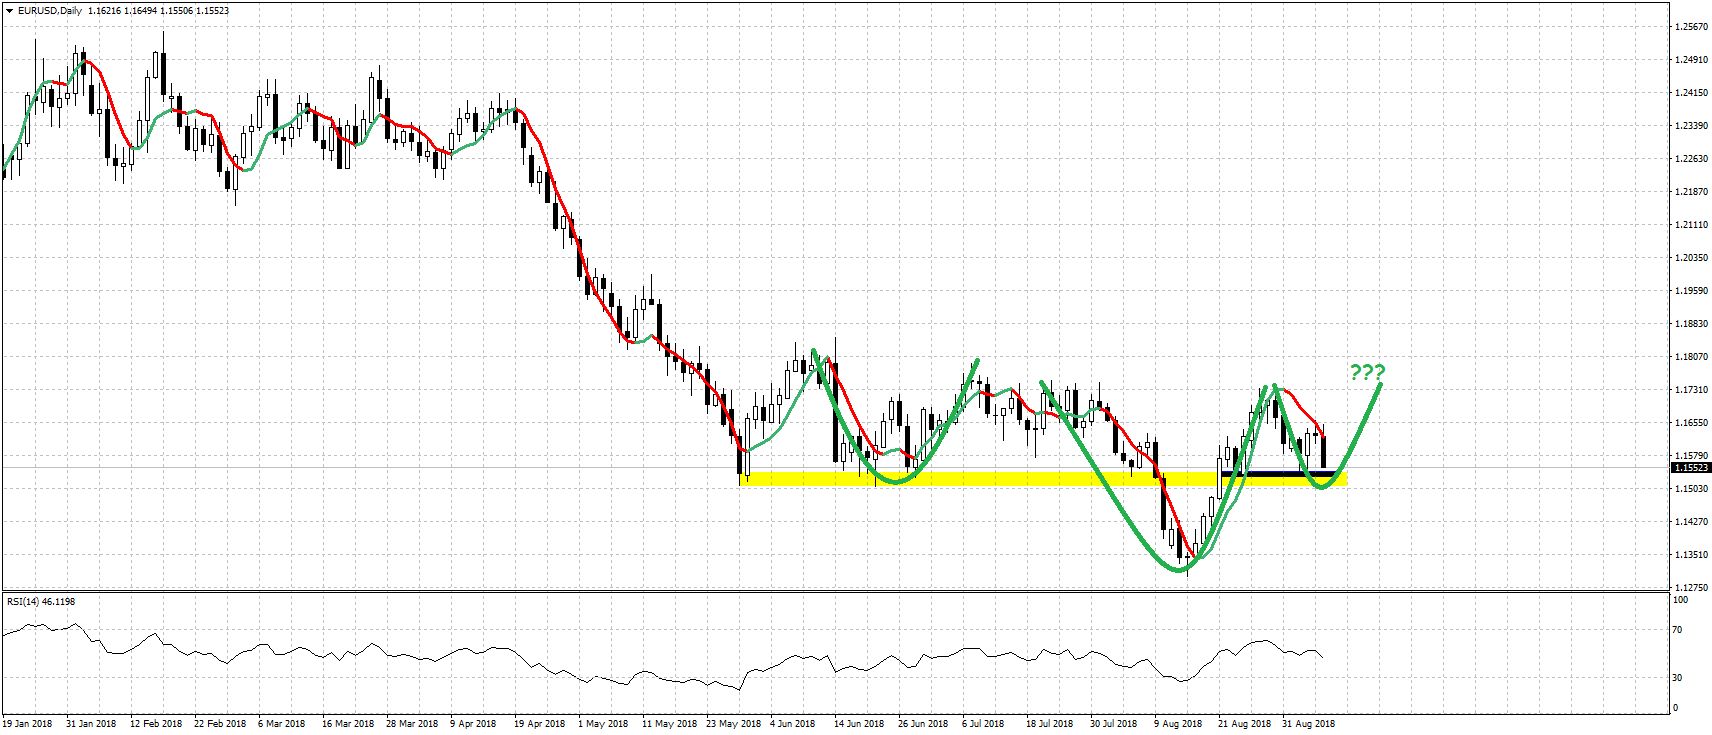Viewport: 1712px width, 735px height.
Task: Click the 9 Apr 2018 date label
Action: 473,724
